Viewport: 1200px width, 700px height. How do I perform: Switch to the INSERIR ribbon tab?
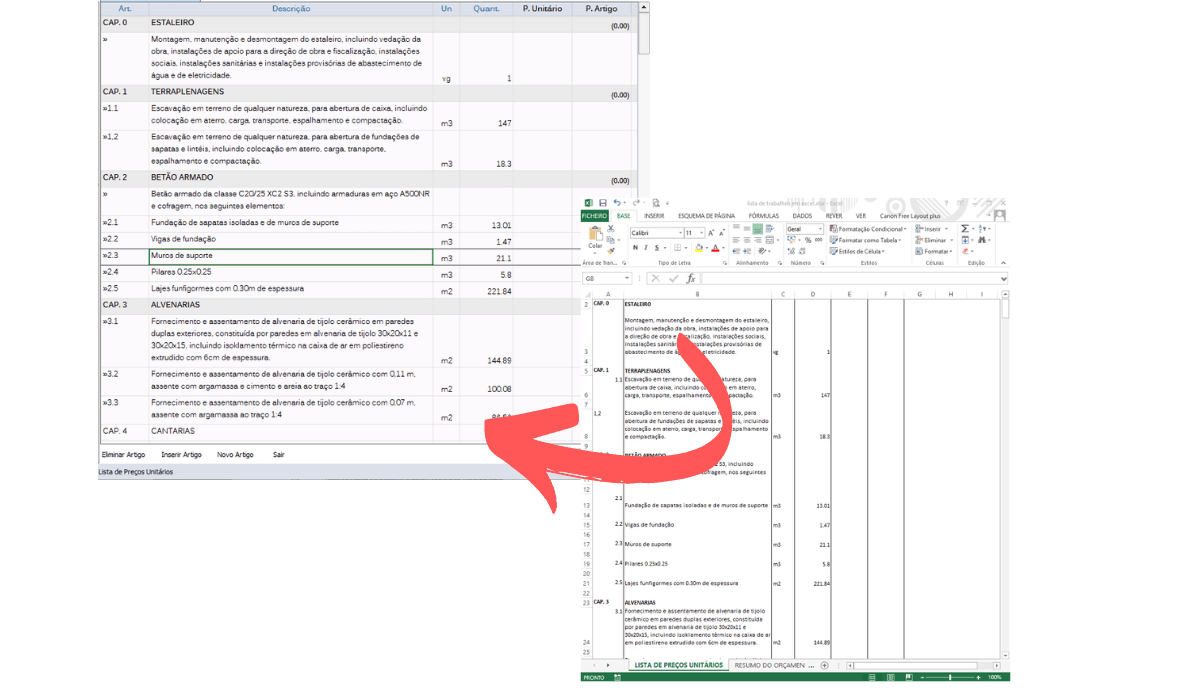coord(654,216)
